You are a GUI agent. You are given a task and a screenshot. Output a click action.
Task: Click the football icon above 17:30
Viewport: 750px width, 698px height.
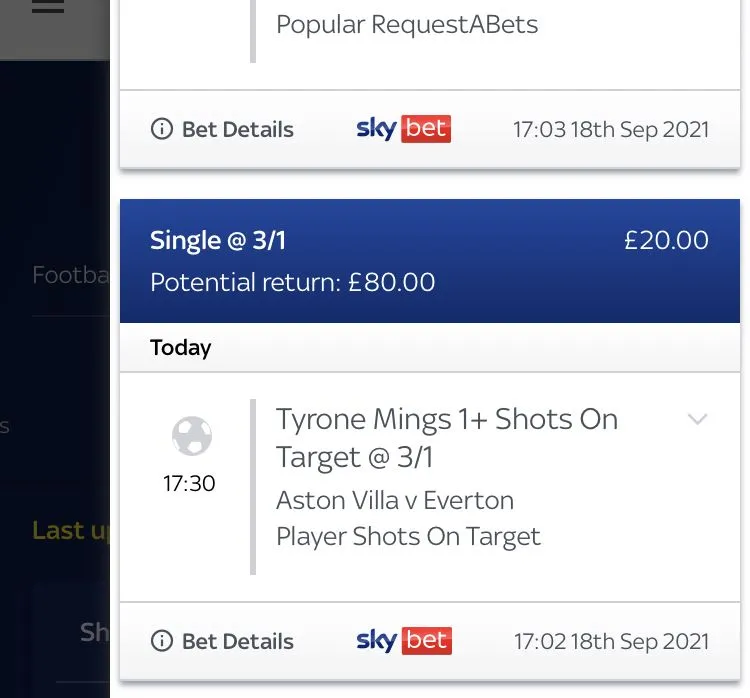point(191,437)
